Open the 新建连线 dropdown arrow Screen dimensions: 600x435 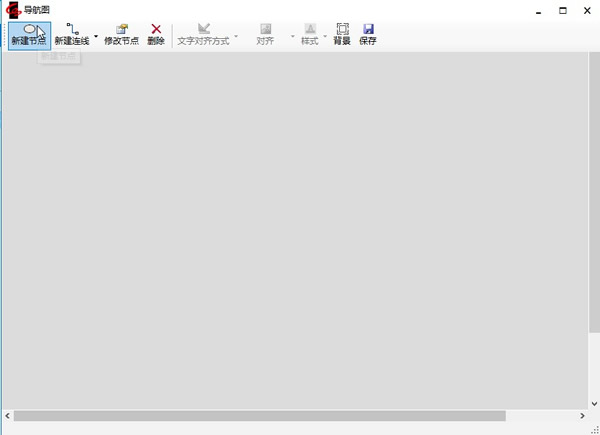(96, 35)
